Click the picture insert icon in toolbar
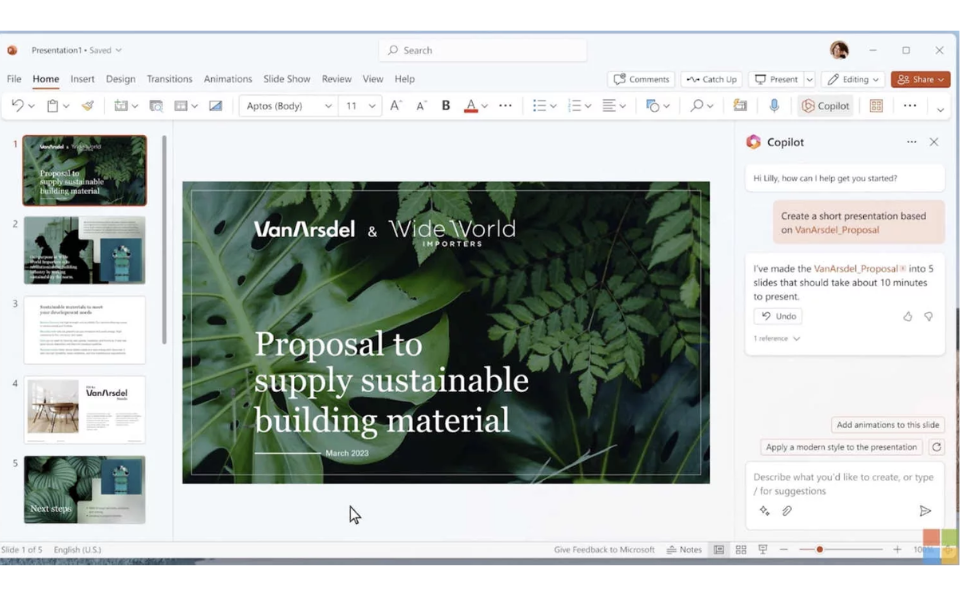 point(216,106)
